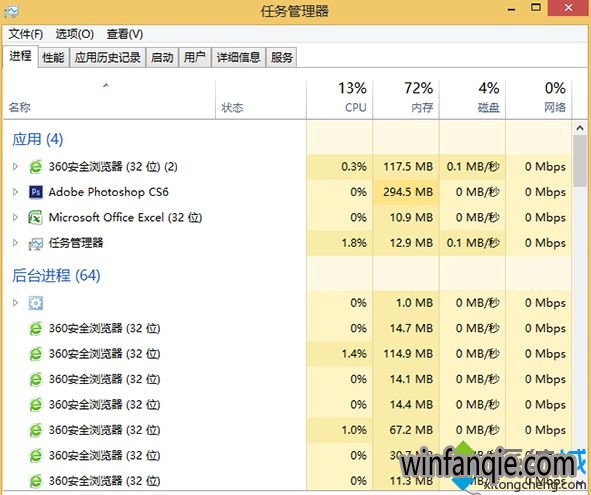Viewport: 591px width, 495px height.
Task: Click the 360 browser icon in 14.1 MB row
Action: [x=36, y=379]
